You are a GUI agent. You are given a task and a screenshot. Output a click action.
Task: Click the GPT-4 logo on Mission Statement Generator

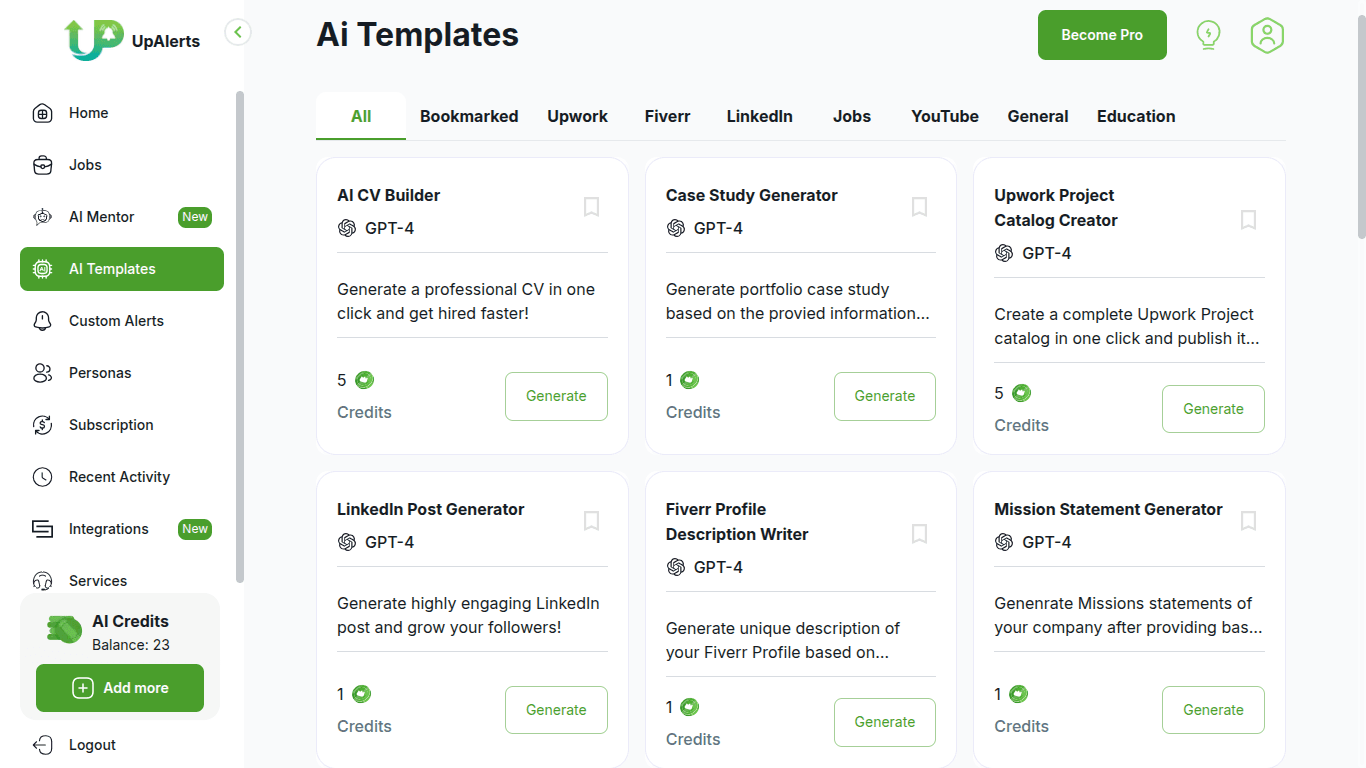[1004, 542]
